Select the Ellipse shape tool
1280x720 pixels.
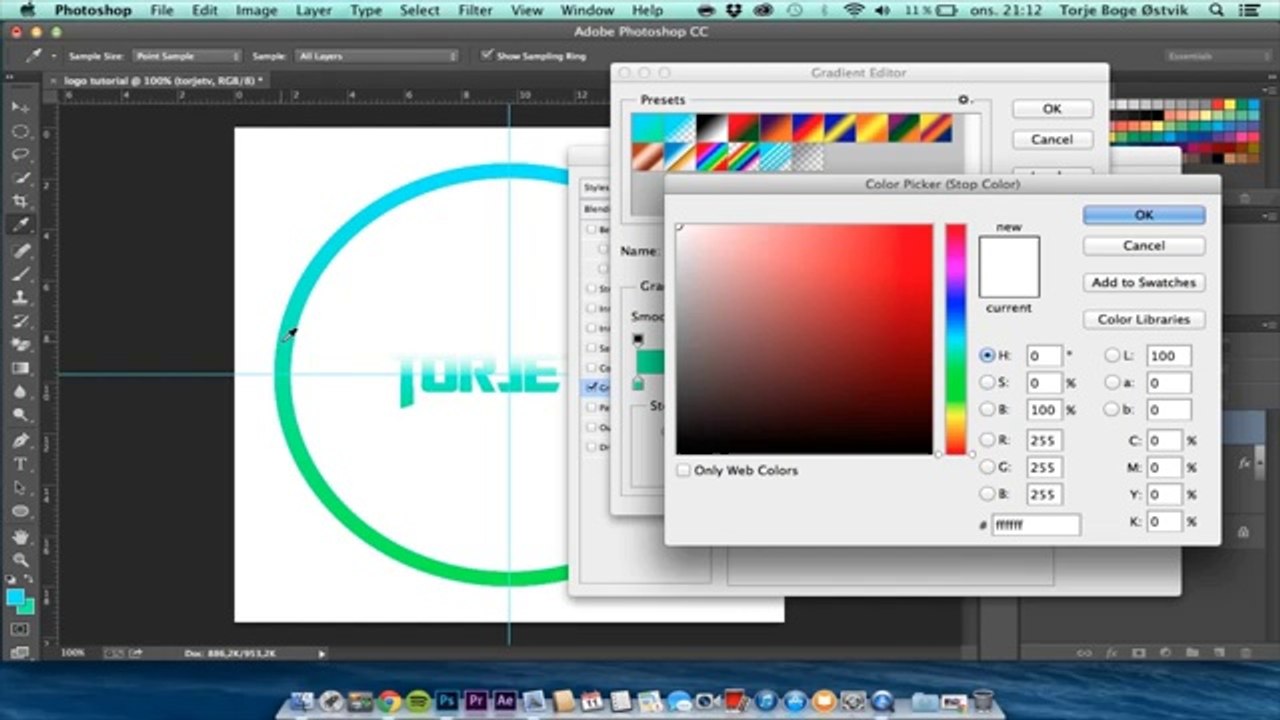pyautogui.click(x=20, y=511)
